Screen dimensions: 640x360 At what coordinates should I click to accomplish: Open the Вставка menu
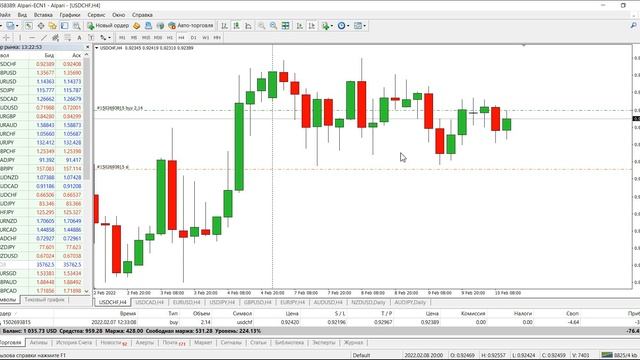(43, 15)
